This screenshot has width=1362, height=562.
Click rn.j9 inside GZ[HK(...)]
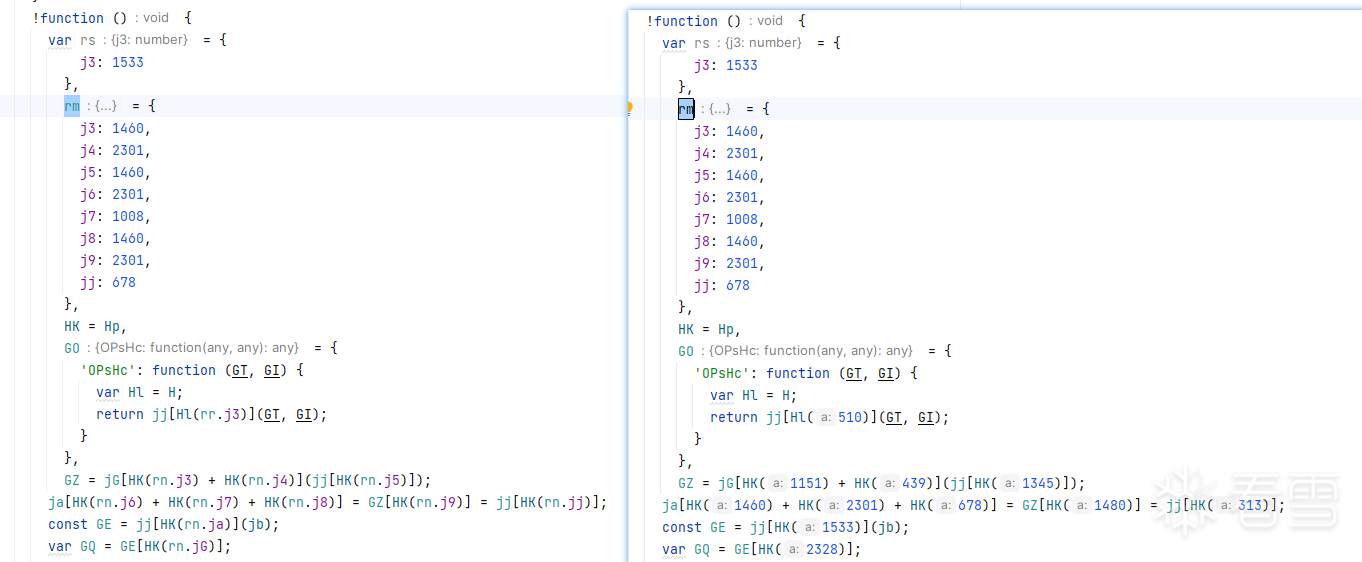437,502
